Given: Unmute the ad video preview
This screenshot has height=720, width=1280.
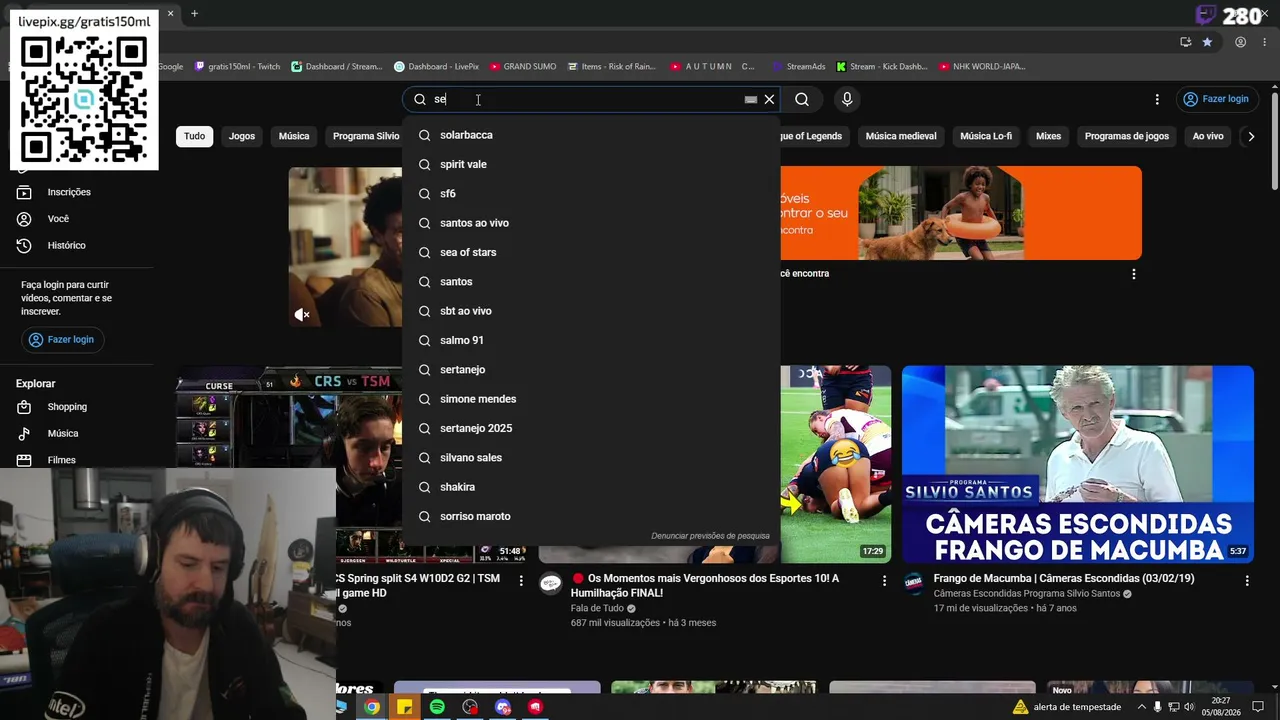Looking at the screenshot, I should click(302, 315).
